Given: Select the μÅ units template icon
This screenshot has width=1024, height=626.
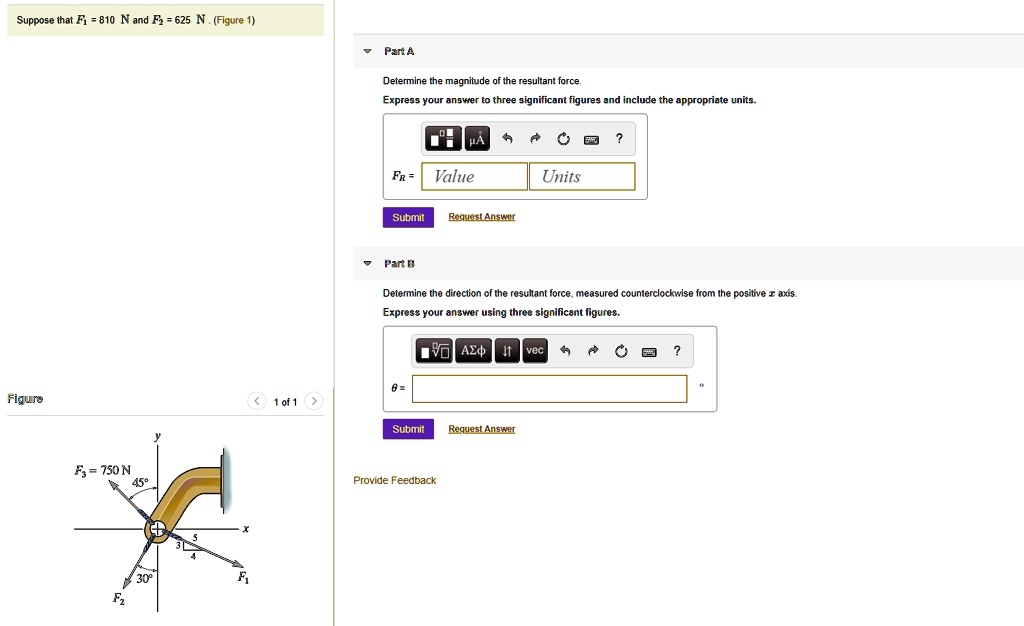Looking at the screenshot, I should click(477, 139).
